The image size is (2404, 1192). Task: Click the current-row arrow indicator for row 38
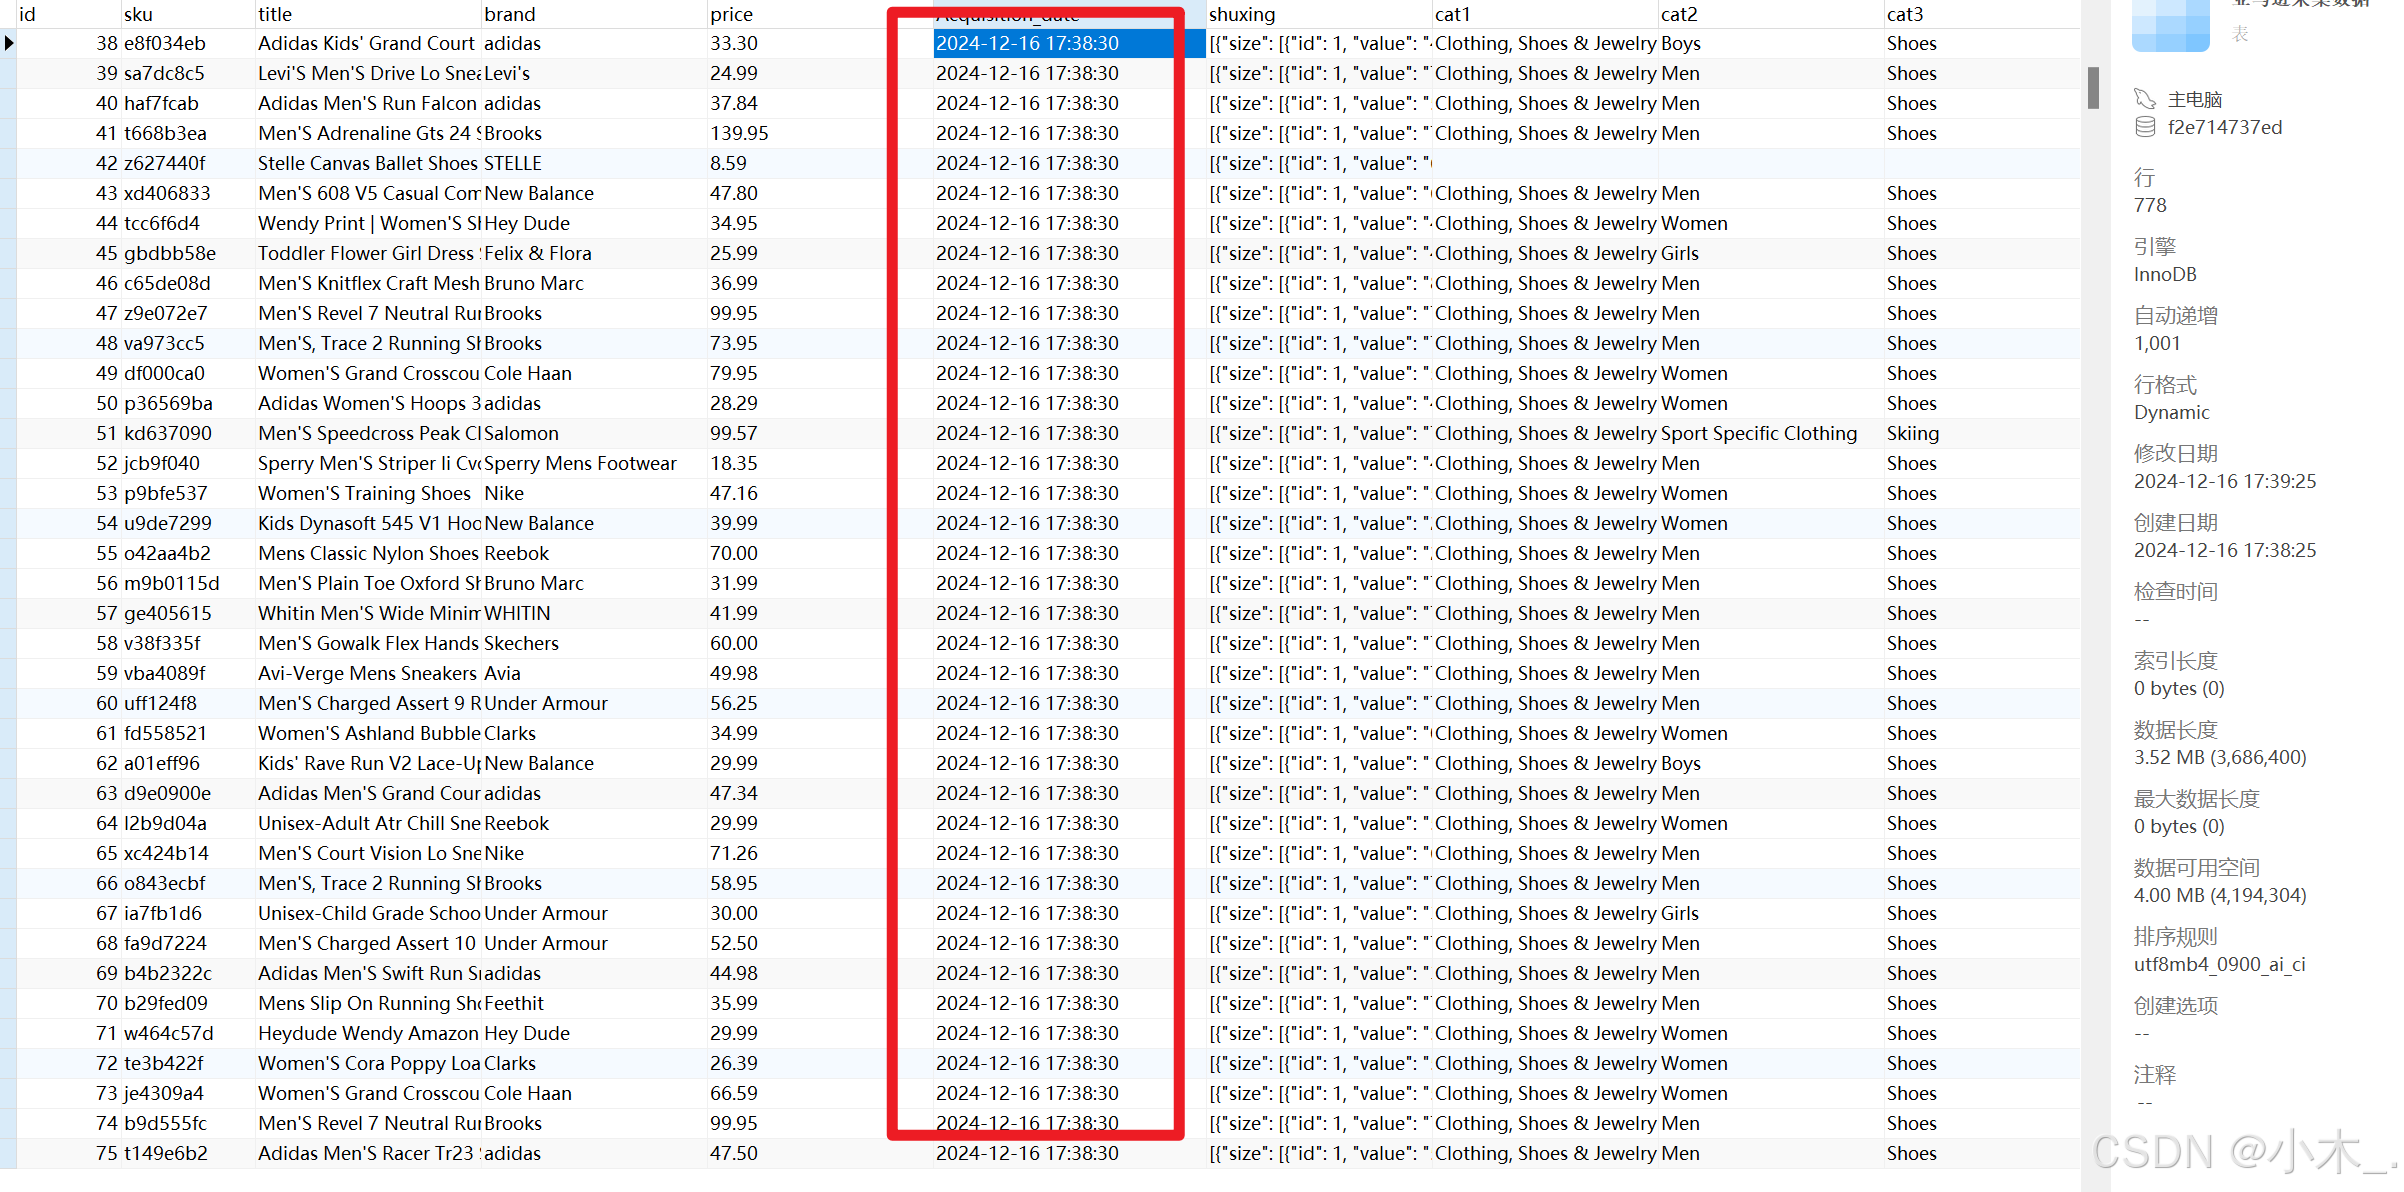click(9, 43)
